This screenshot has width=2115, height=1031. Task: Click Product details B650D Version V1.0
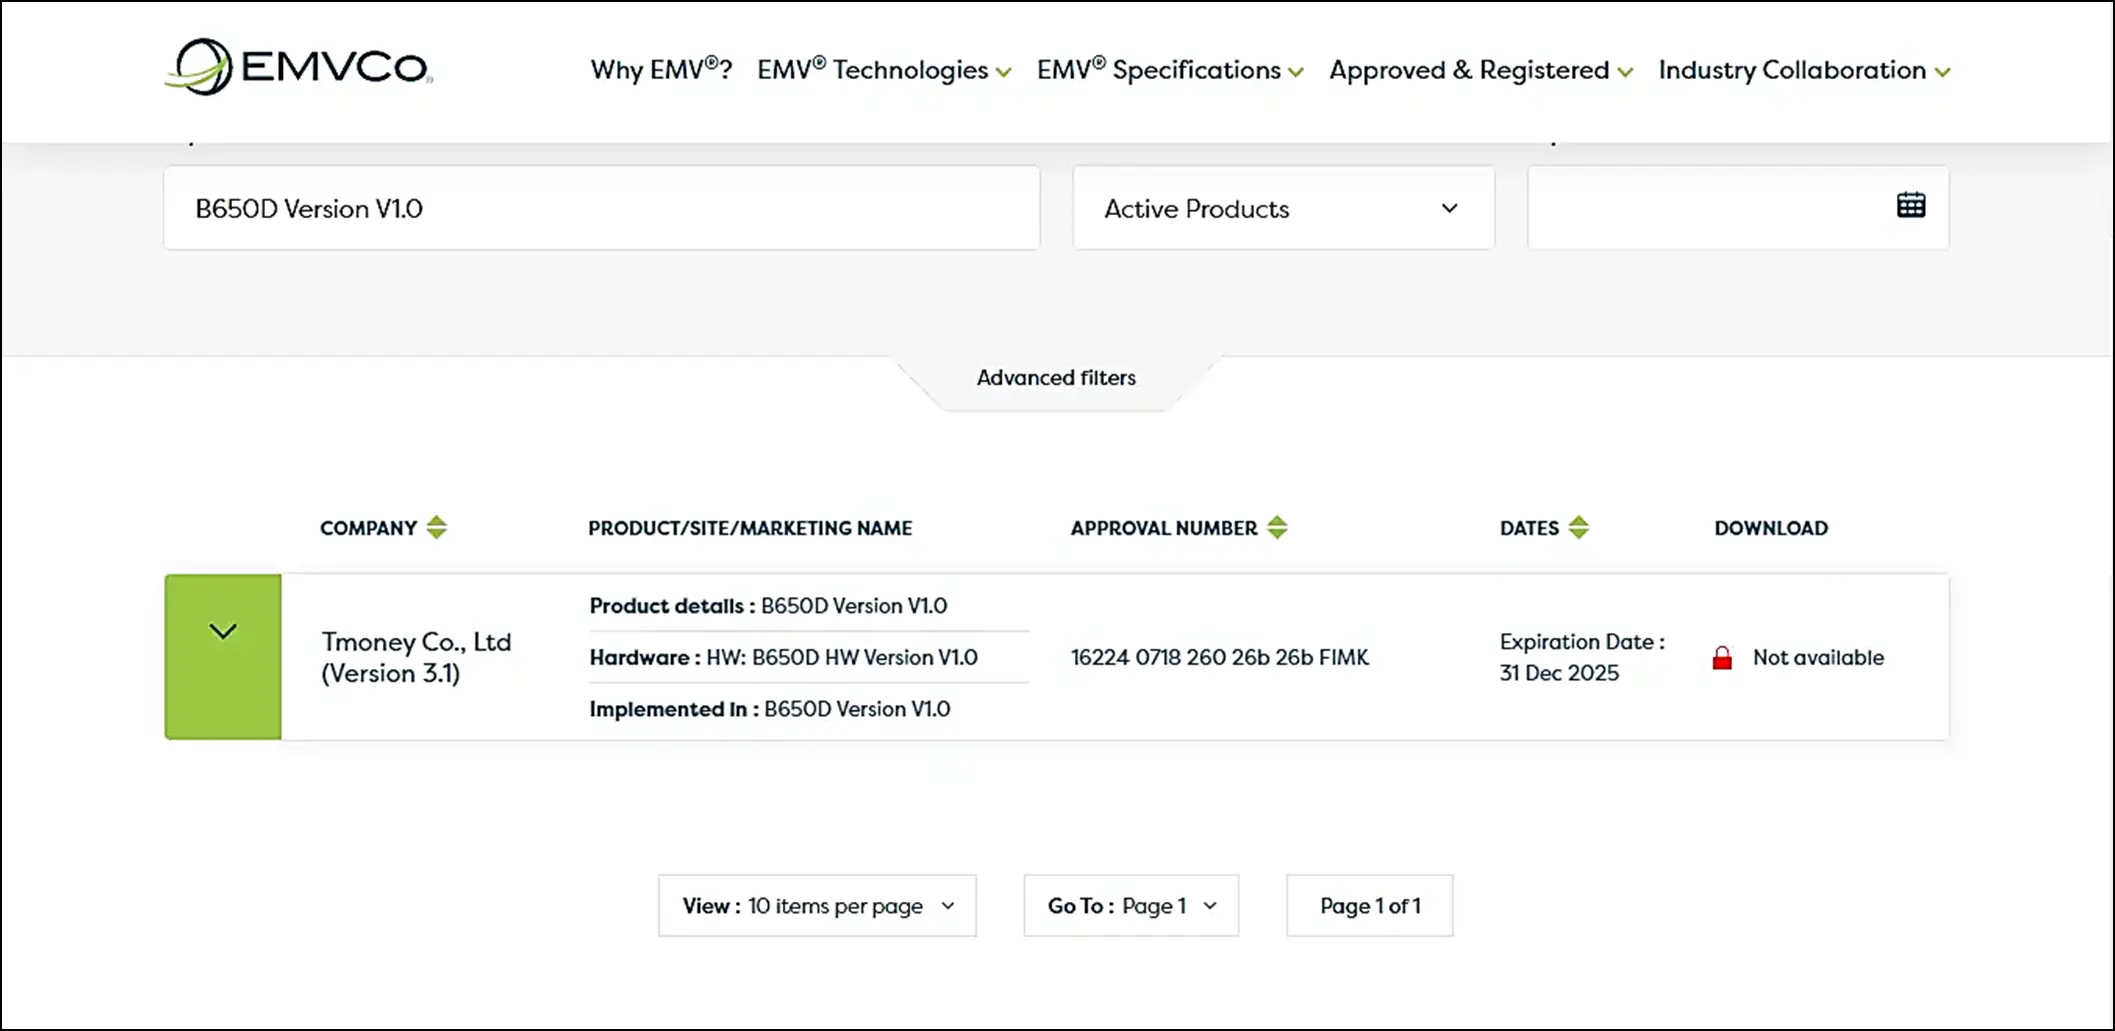(768, 606)
